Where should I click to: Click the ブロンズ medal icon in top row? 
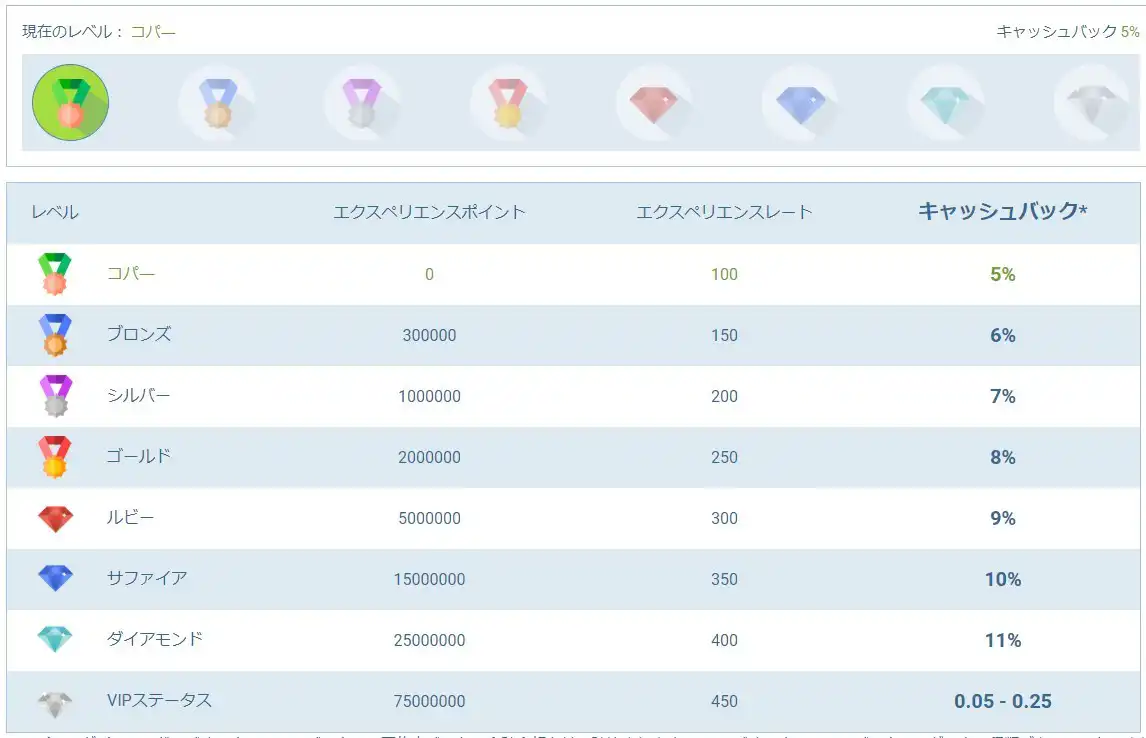pos(217,102)
